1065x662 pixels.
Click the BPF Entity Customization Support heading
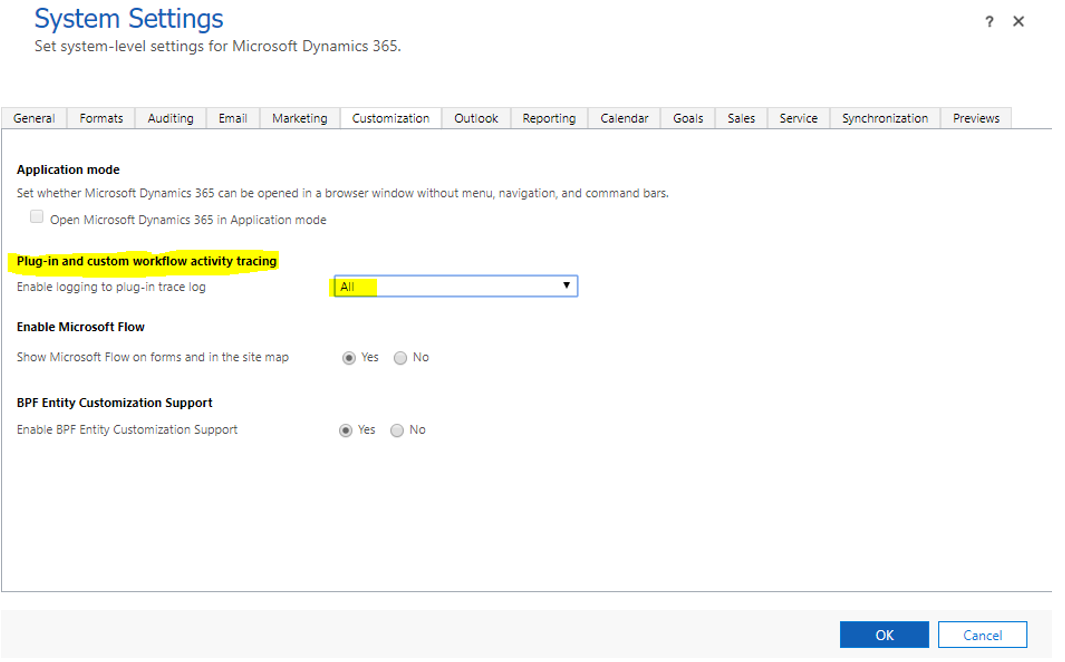115,403
